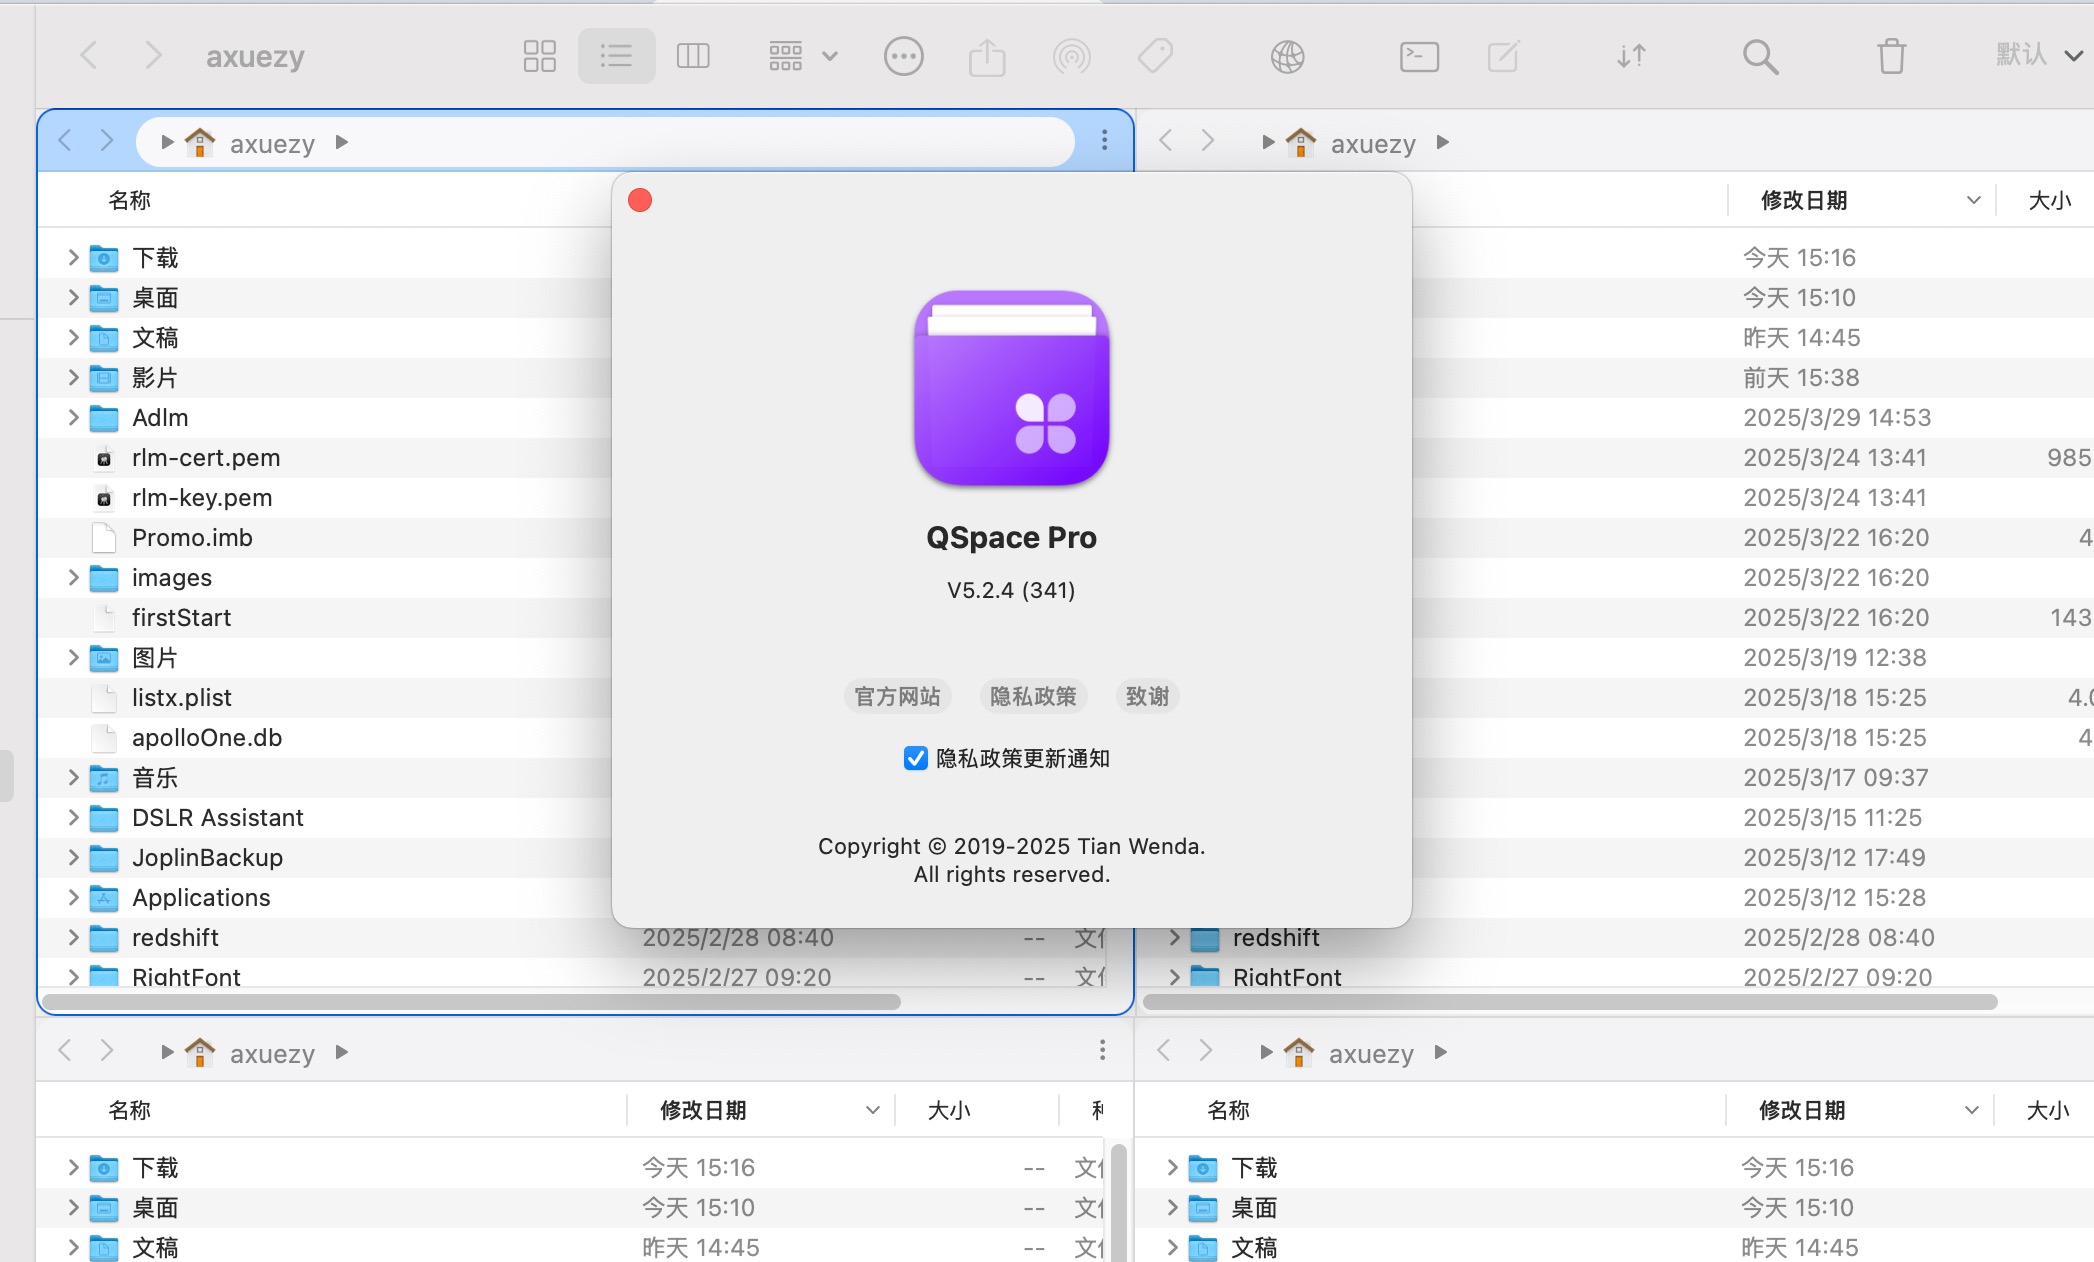
Task: Click the tag toolbar icon
Action: (1155, 56)
